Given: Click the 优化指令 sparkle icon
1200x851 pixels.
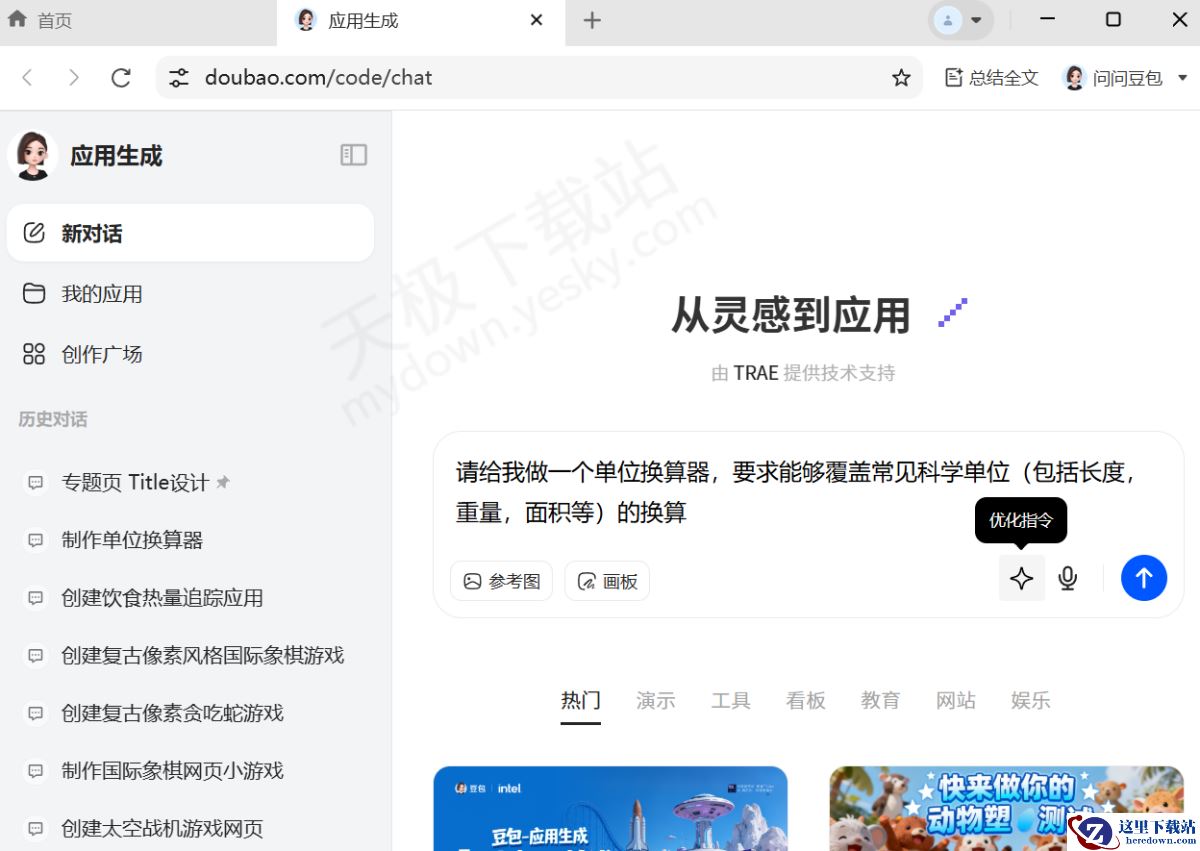Looking at the screenshot, I should click(x=1021, y=578).
